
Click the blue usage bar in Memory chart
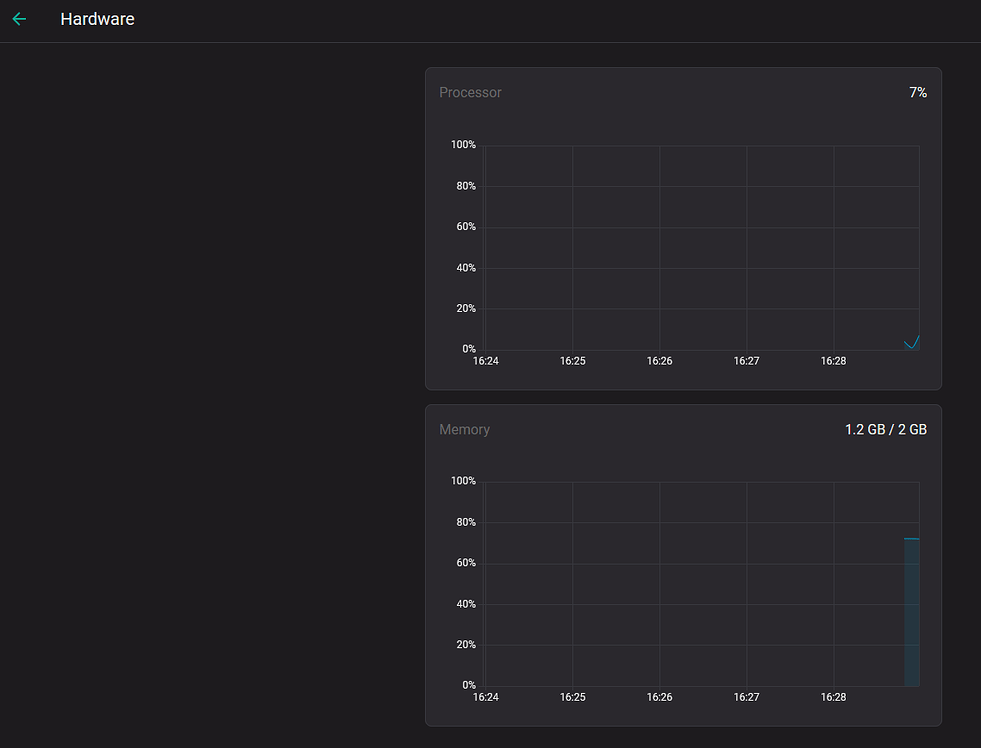(912, 612)
